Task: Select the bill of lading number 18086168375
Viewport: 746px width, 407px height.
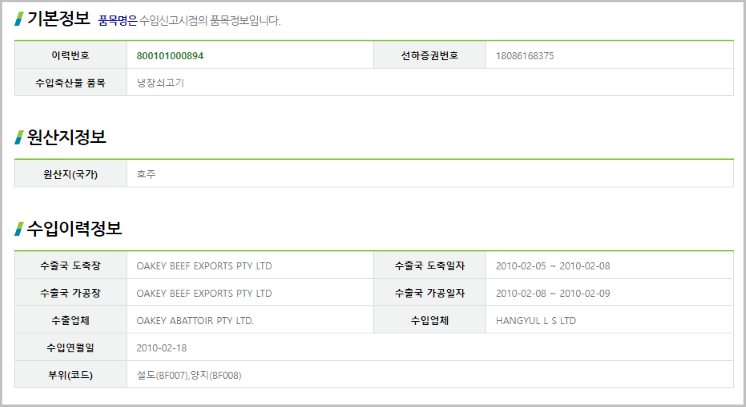Action: pos(525,56)
